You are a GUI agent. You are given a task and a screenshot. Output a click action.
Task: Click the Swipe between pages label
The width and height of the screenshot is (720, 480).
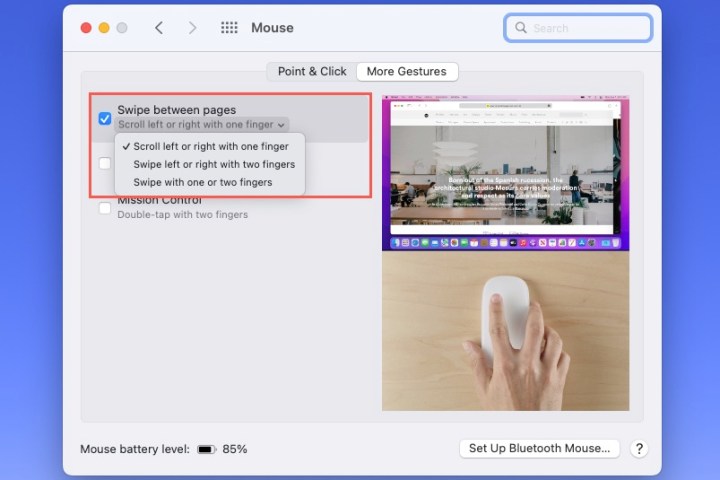[177, 110]
